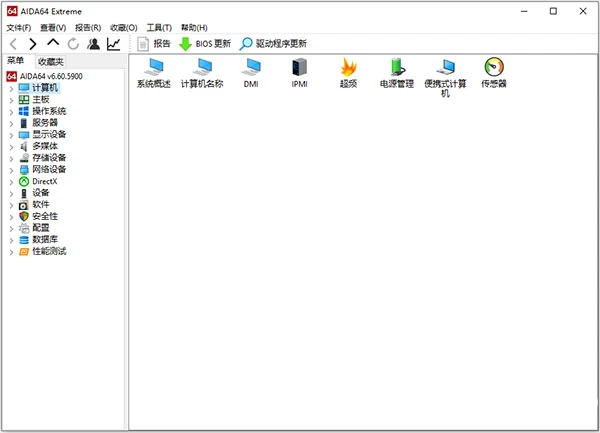Image resolution: width=600 pixels, height=433 pixels.
Task: Expand the 操作系统 tree node arrow
Action: [x=11, y=112]
